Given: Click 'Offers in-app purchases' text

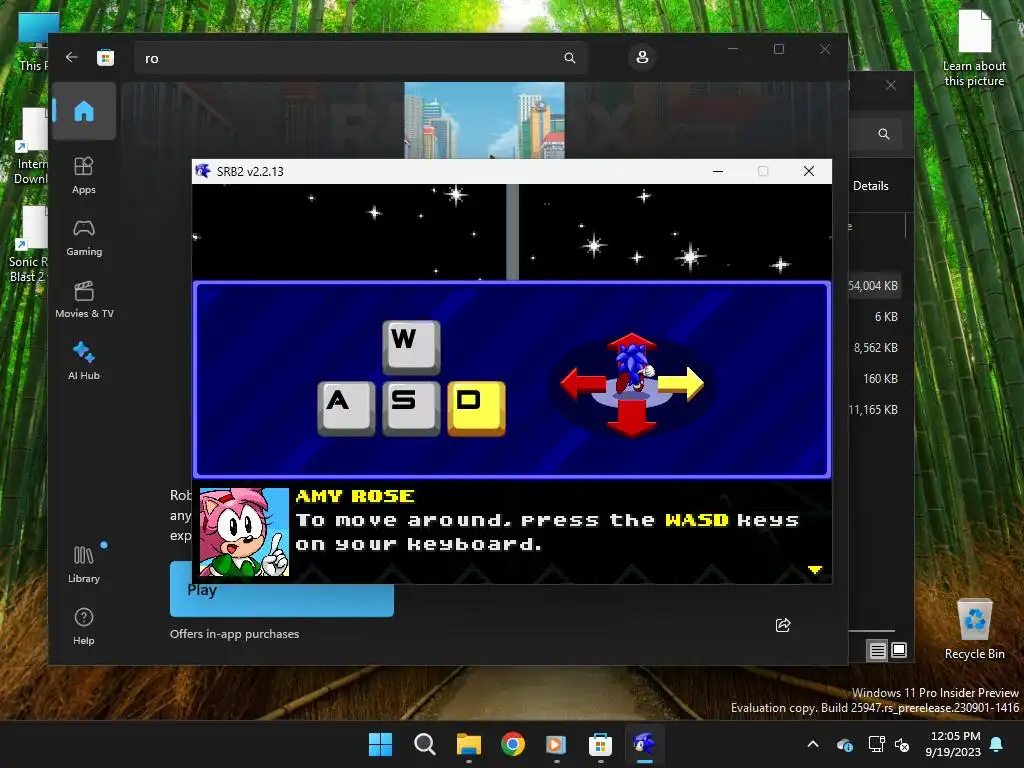Looking at the screenshot, I should pyautogui.click(x=234, y=633).
